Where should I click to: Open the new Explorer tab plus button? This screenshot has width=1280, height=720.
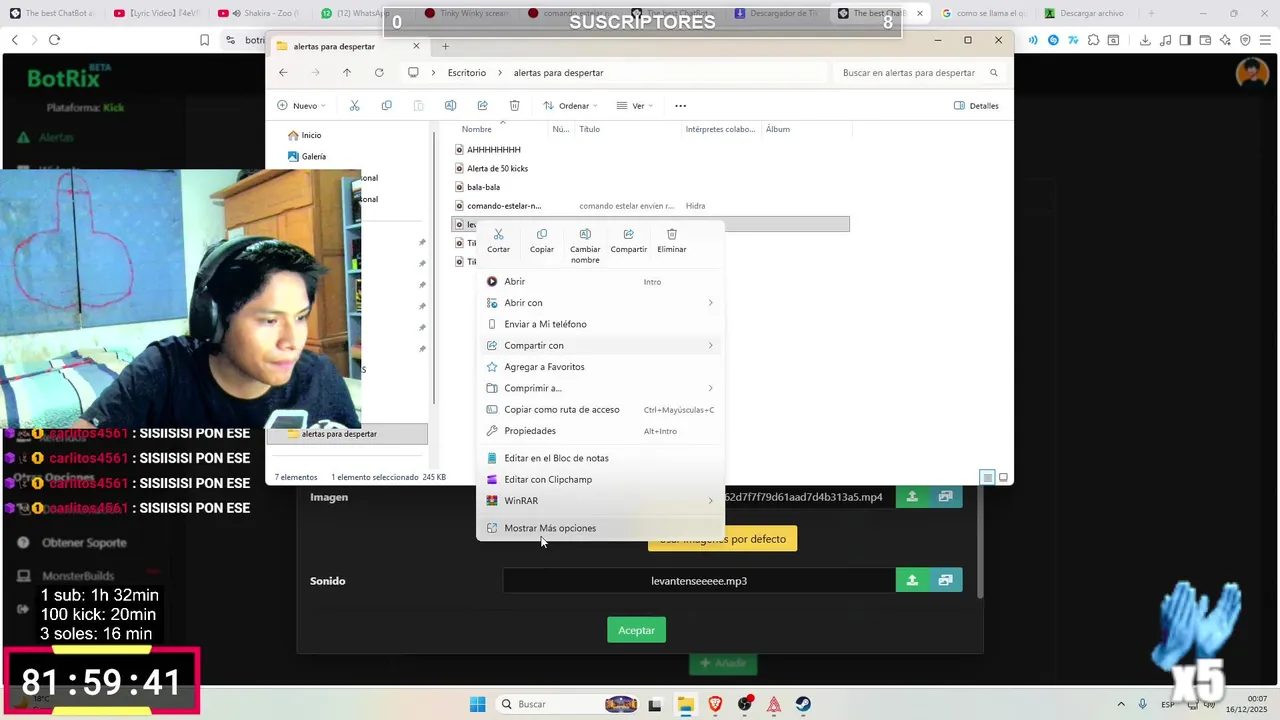[x=445, y=46]
